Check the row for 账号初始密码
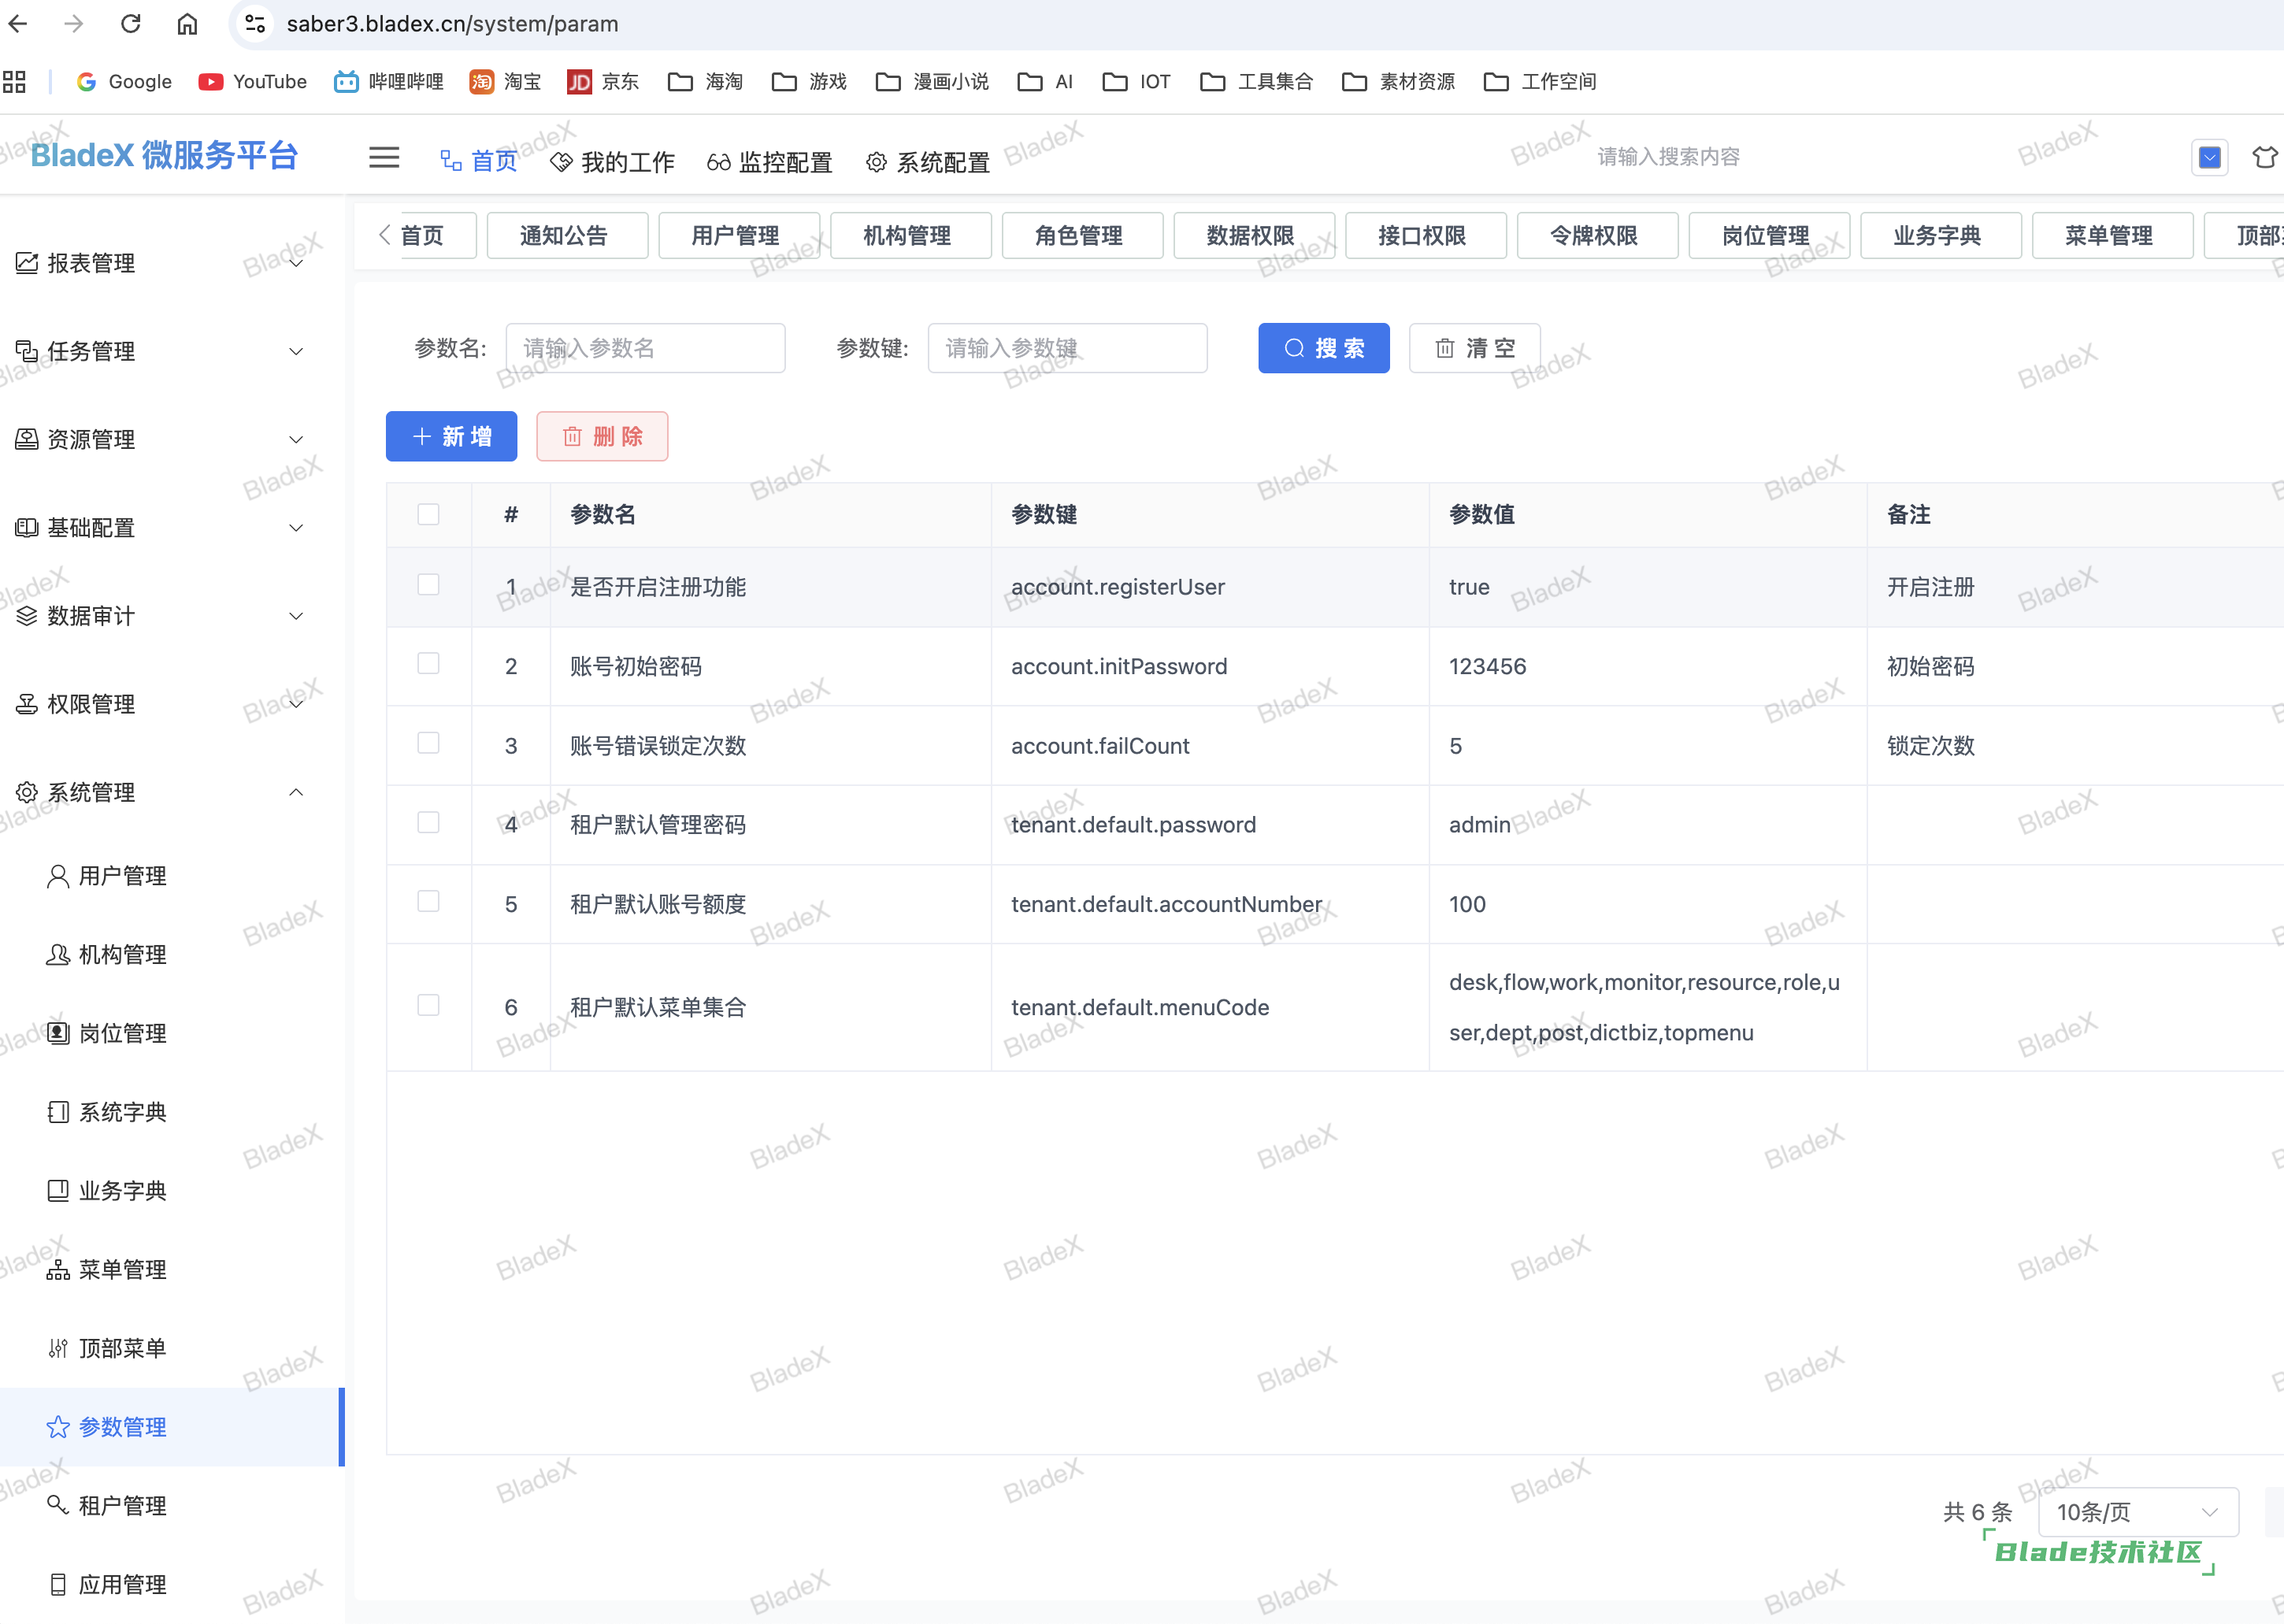The image size is (2284, 1624). pos(428,664)
